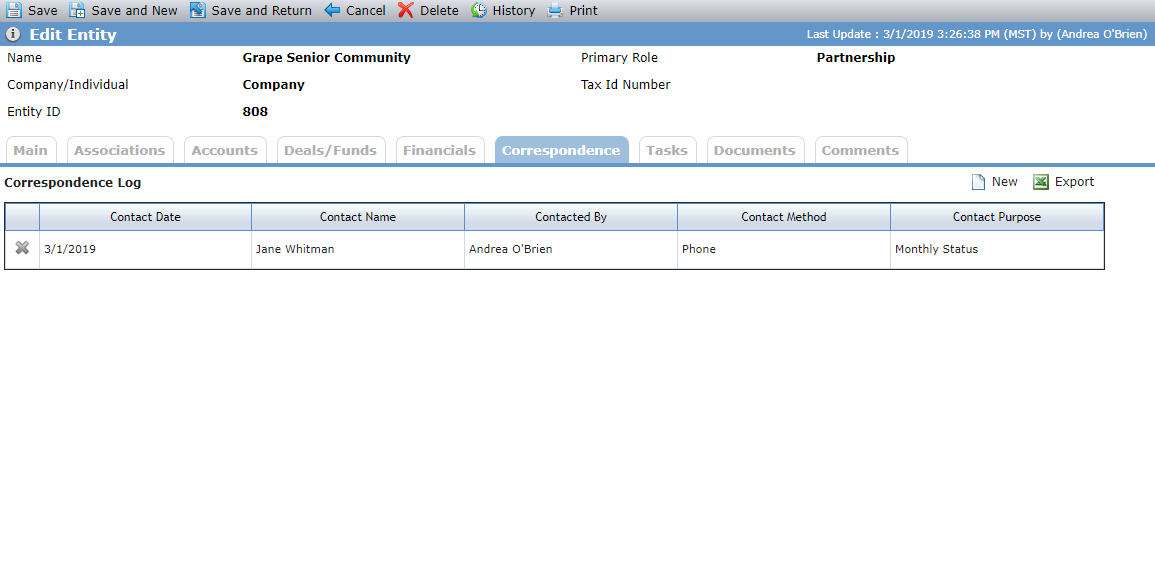This screenshot has width=1155, height=564.
Task: Click the blue Cancel arrow icon
Action: pyautogui.click(x=332, y=10)
